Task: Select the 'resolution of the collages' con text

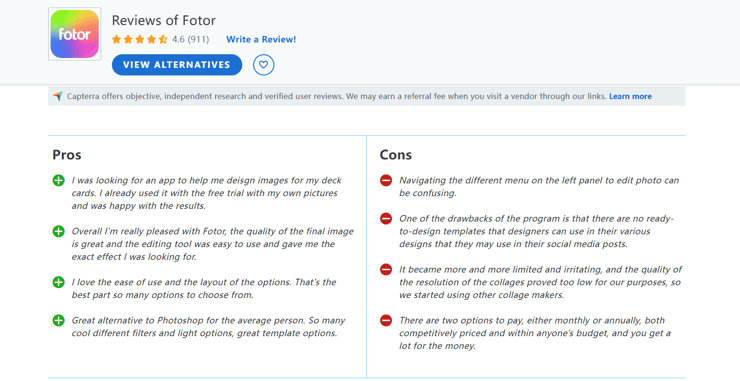Action: [540, 282]
